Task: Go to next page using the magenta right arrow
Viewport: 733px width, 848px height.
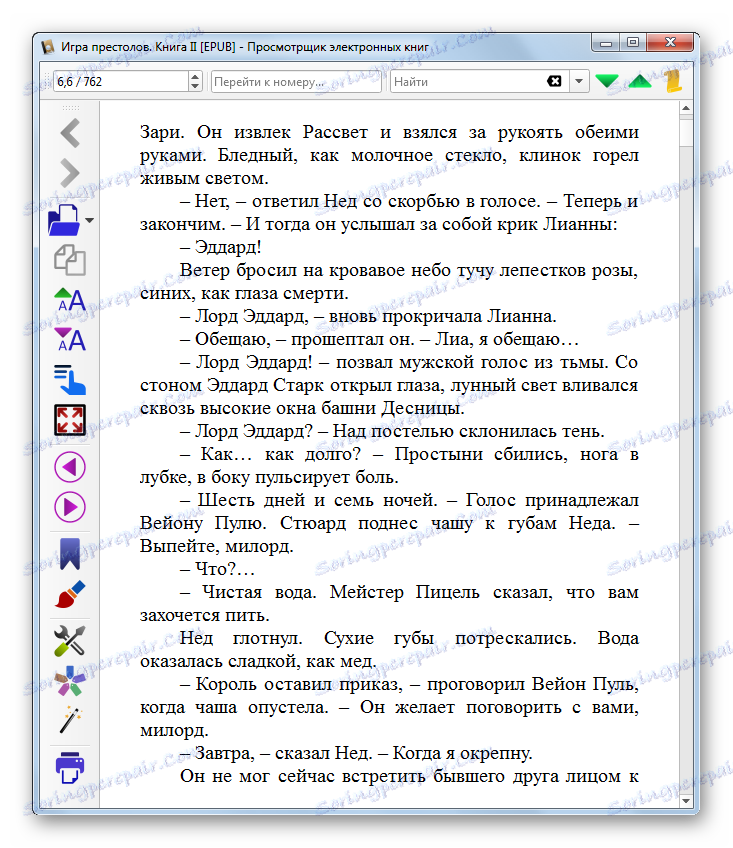Action: click(70, 507)
